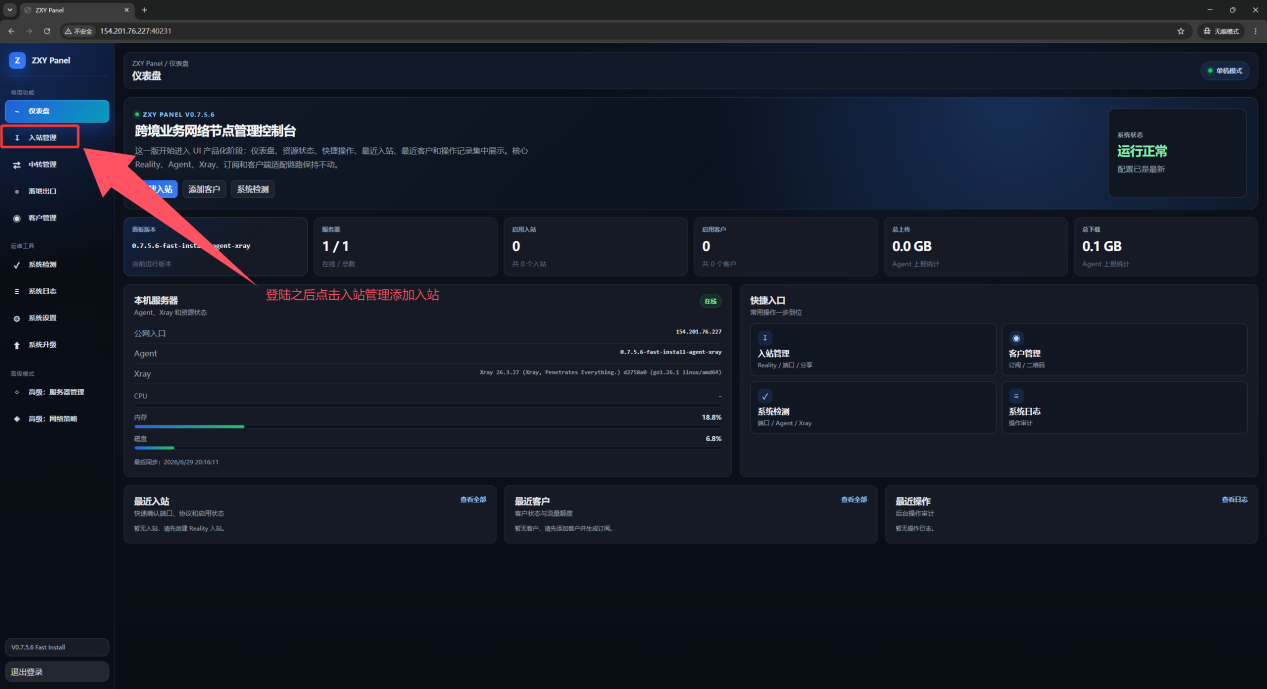Click the Xray version string row
This screenshot has width=1267, height=689.
tap(428, 373)
